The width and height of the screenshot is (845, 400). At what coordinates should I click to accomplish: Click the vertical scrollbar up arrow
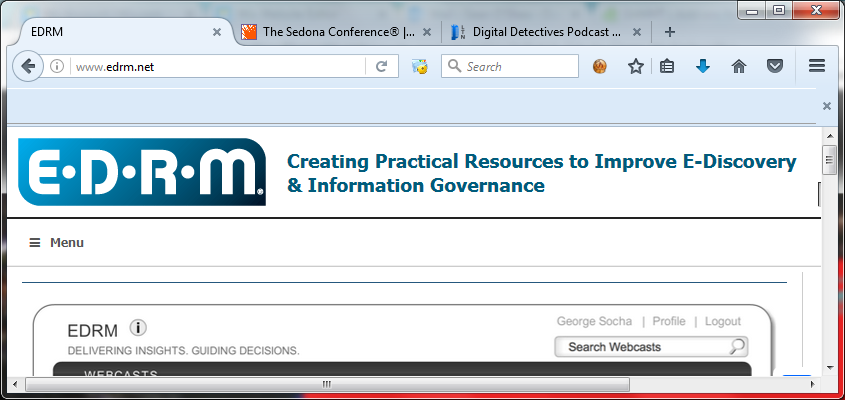click(829, 135)
